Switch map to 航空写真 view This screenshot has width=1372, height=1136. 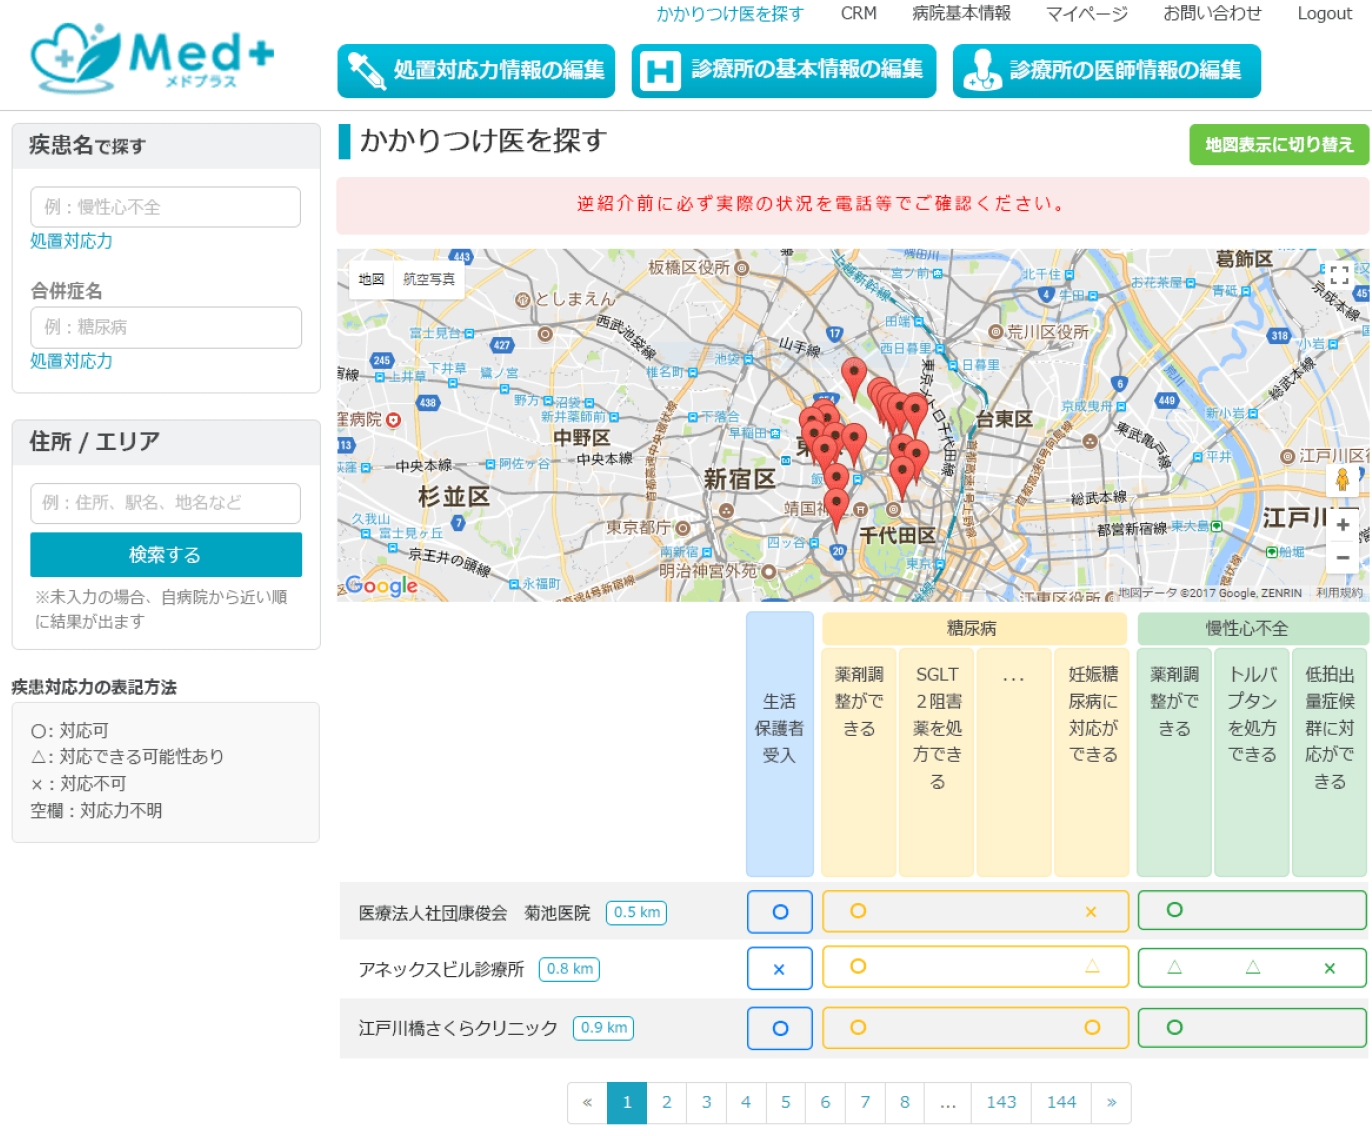click(429, 280)
